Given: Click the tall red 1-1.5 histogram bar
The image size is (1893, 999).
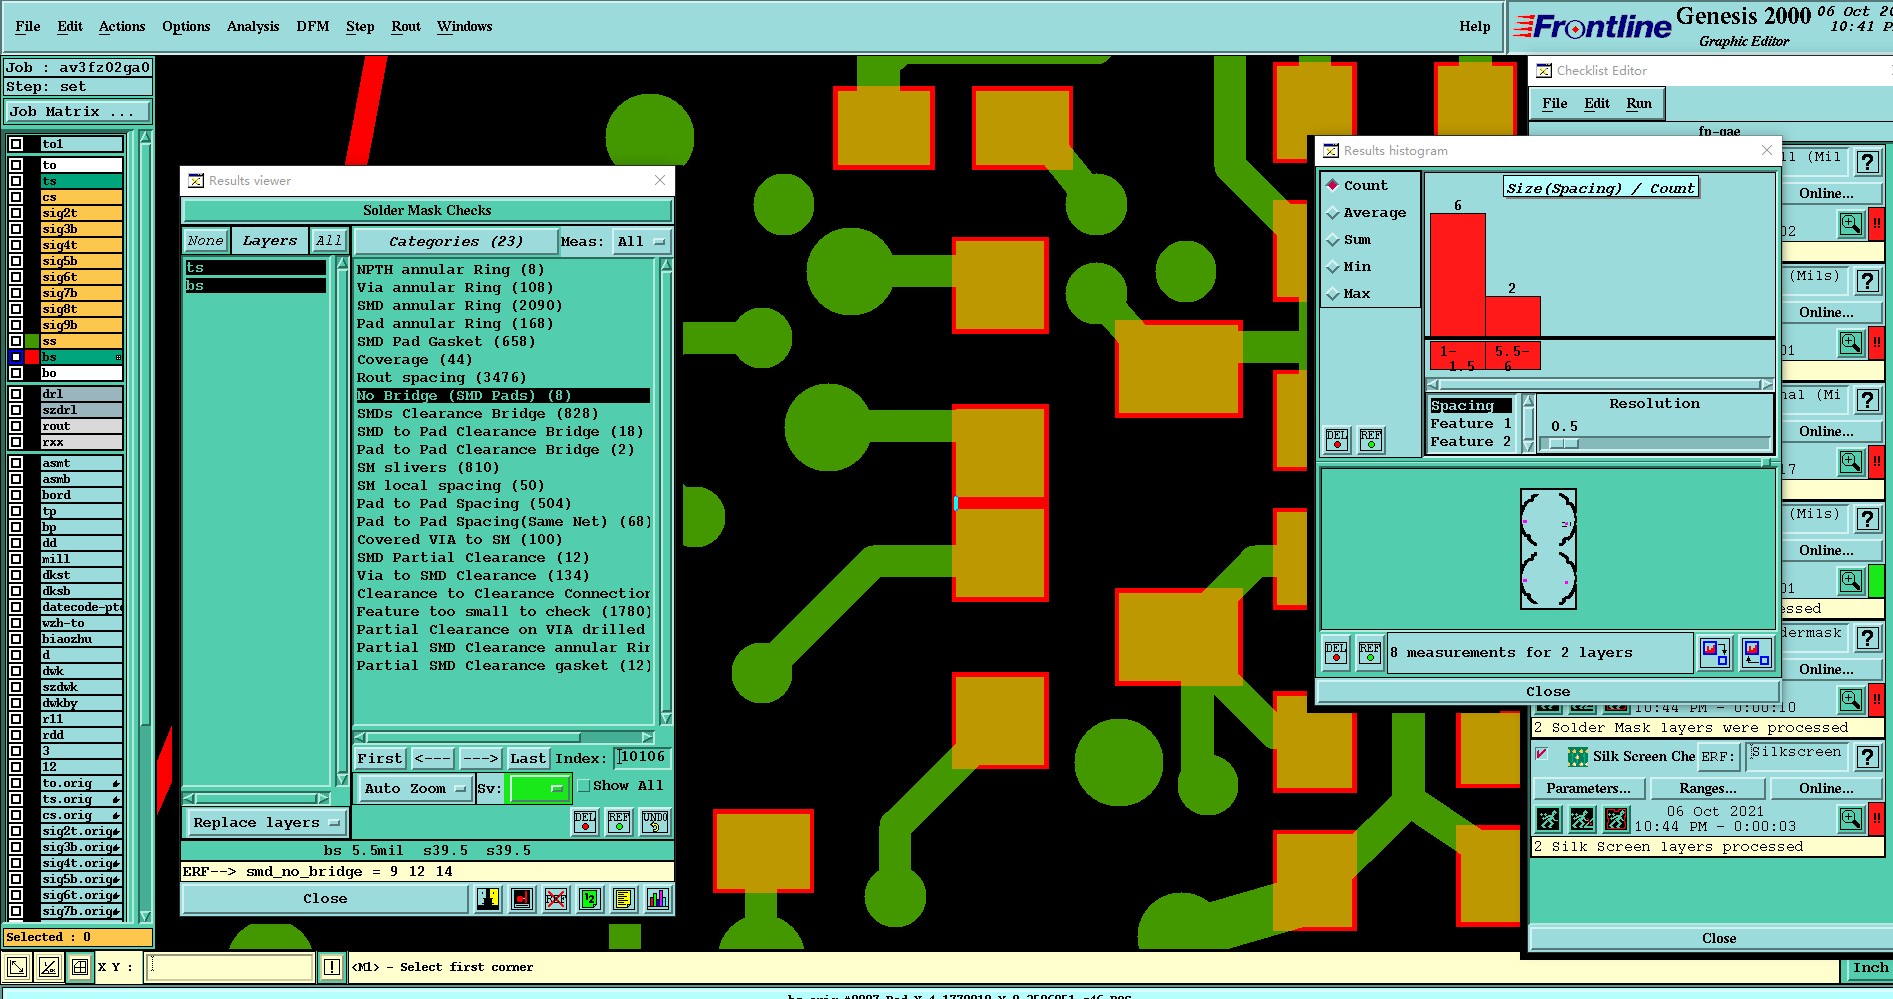Looking at the screenshot, I should coord(1457,275).
